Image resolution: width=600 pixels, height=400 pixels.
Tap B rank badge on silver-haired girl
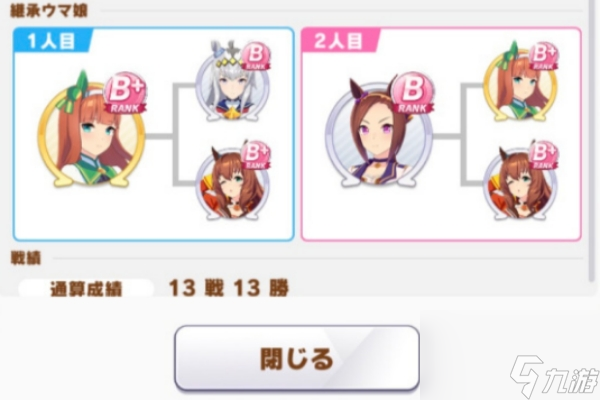[255, 57]
